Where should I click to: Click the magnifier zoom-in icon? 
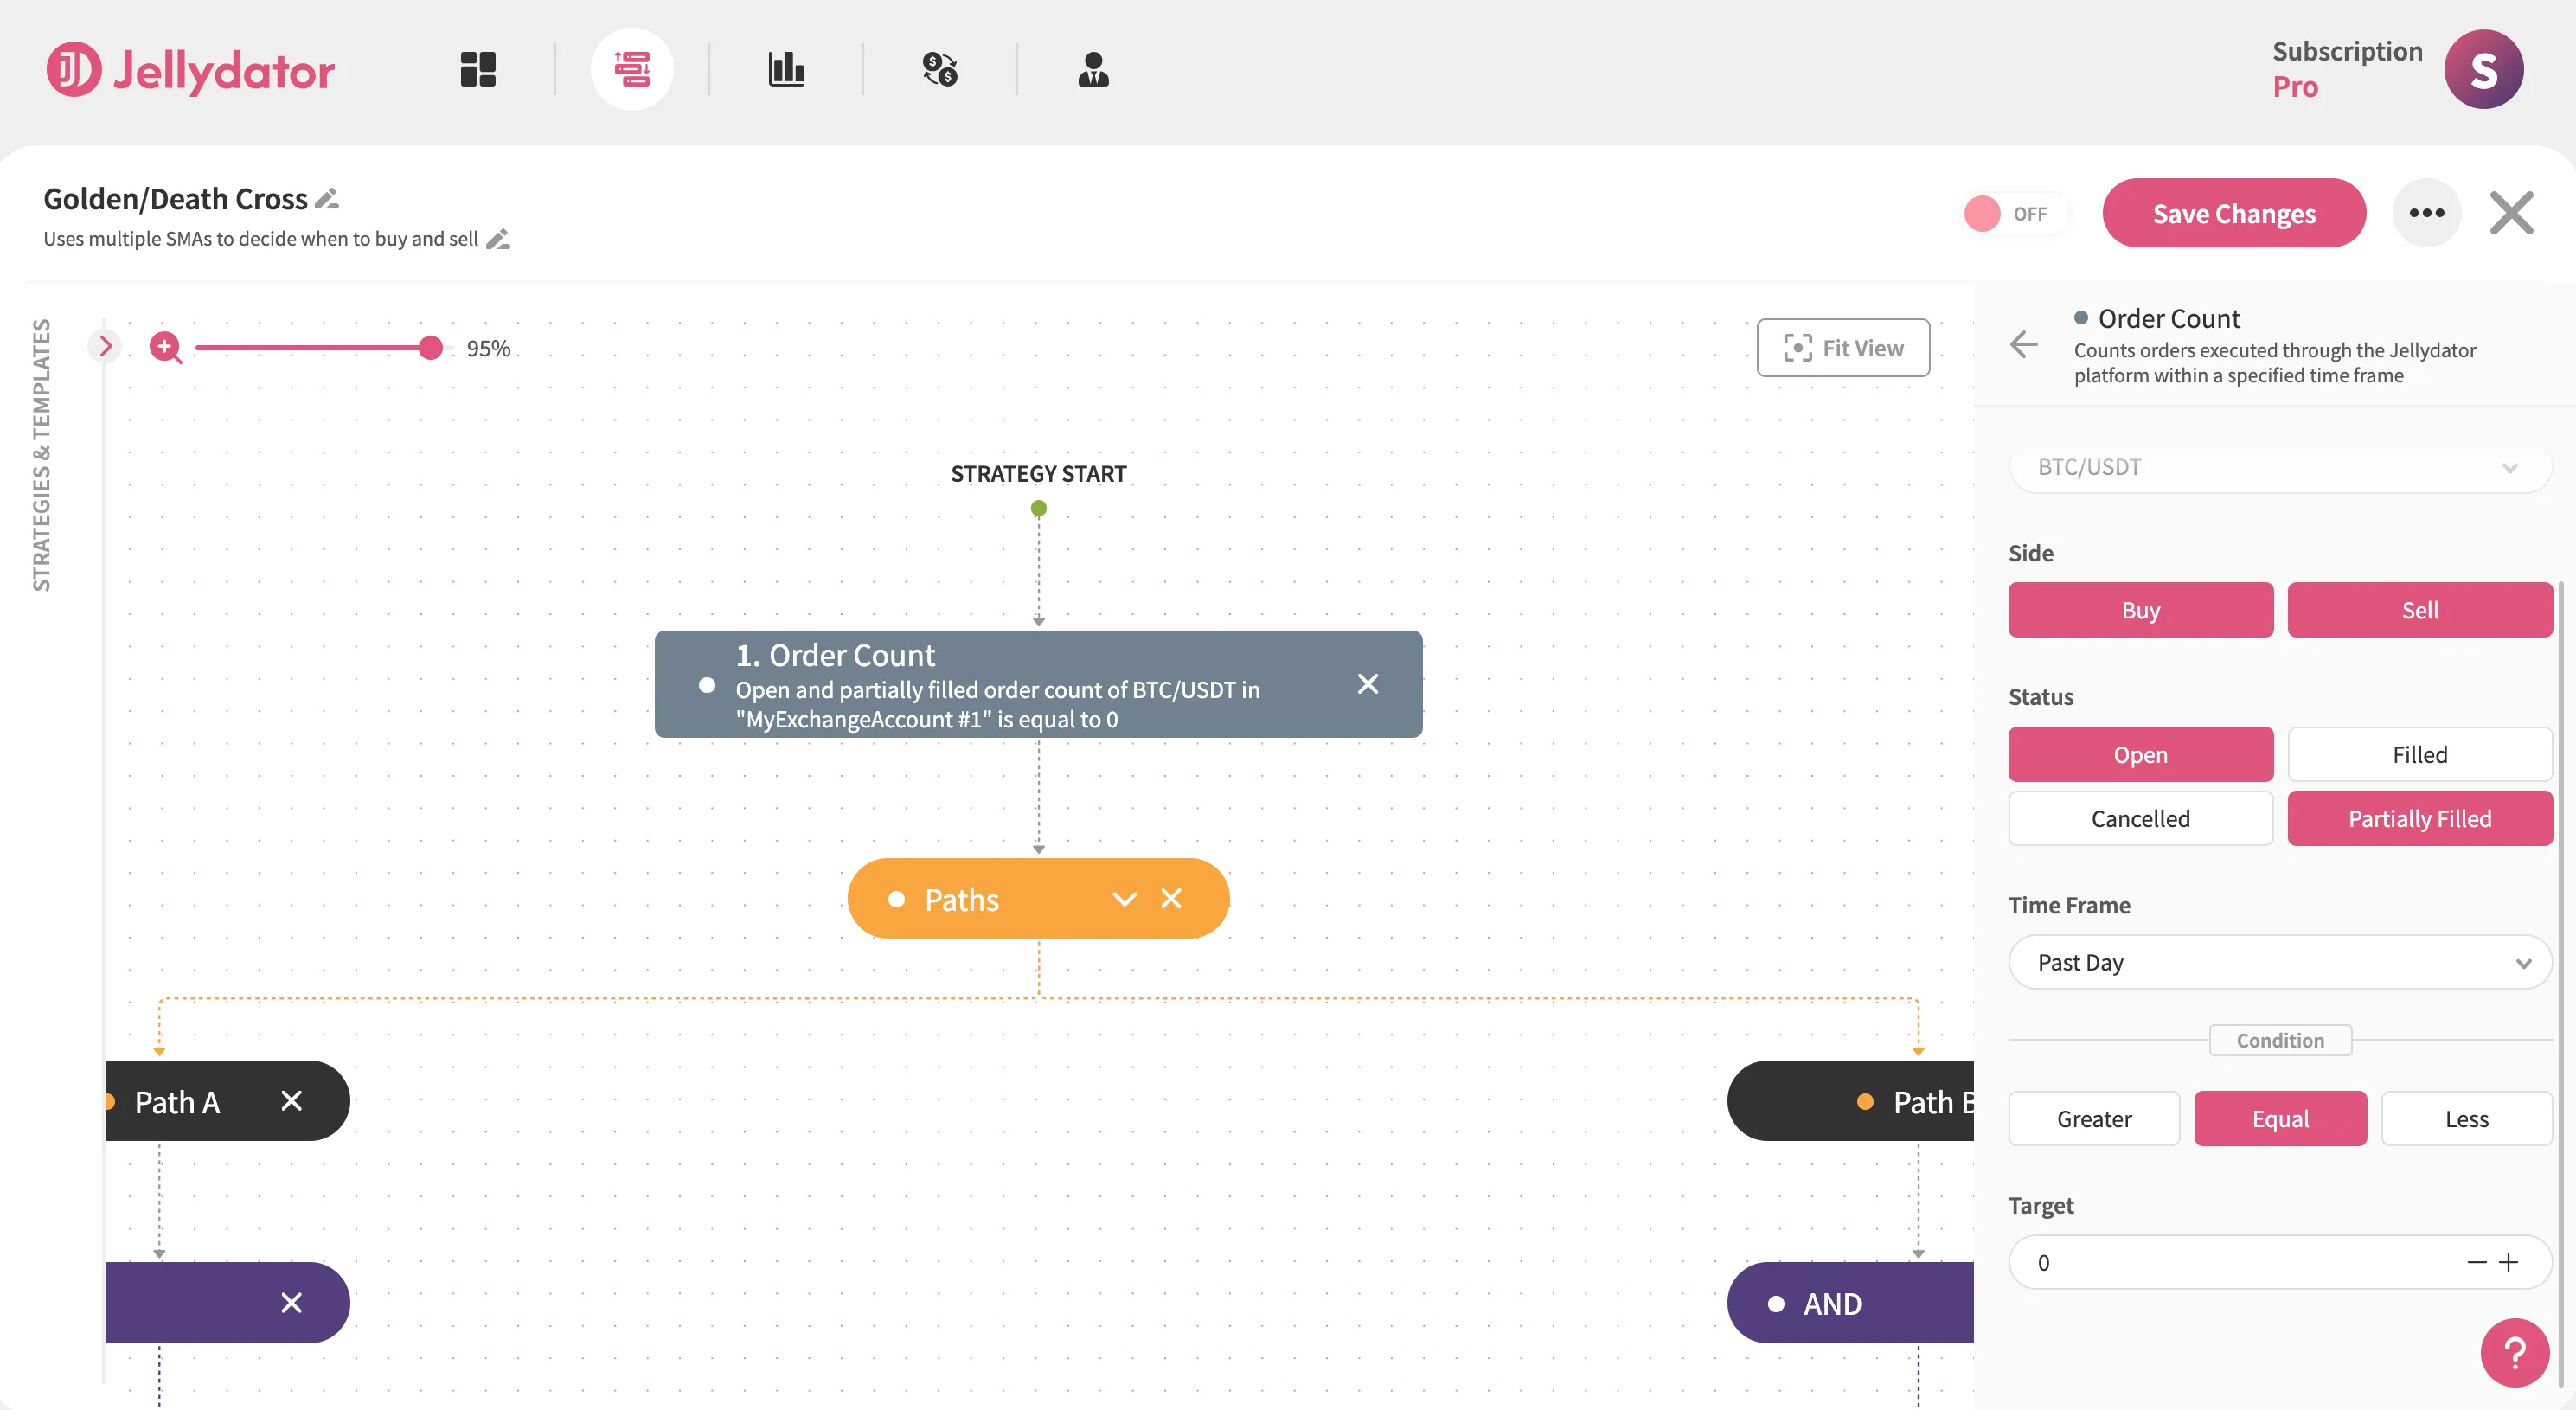(165, 348)
